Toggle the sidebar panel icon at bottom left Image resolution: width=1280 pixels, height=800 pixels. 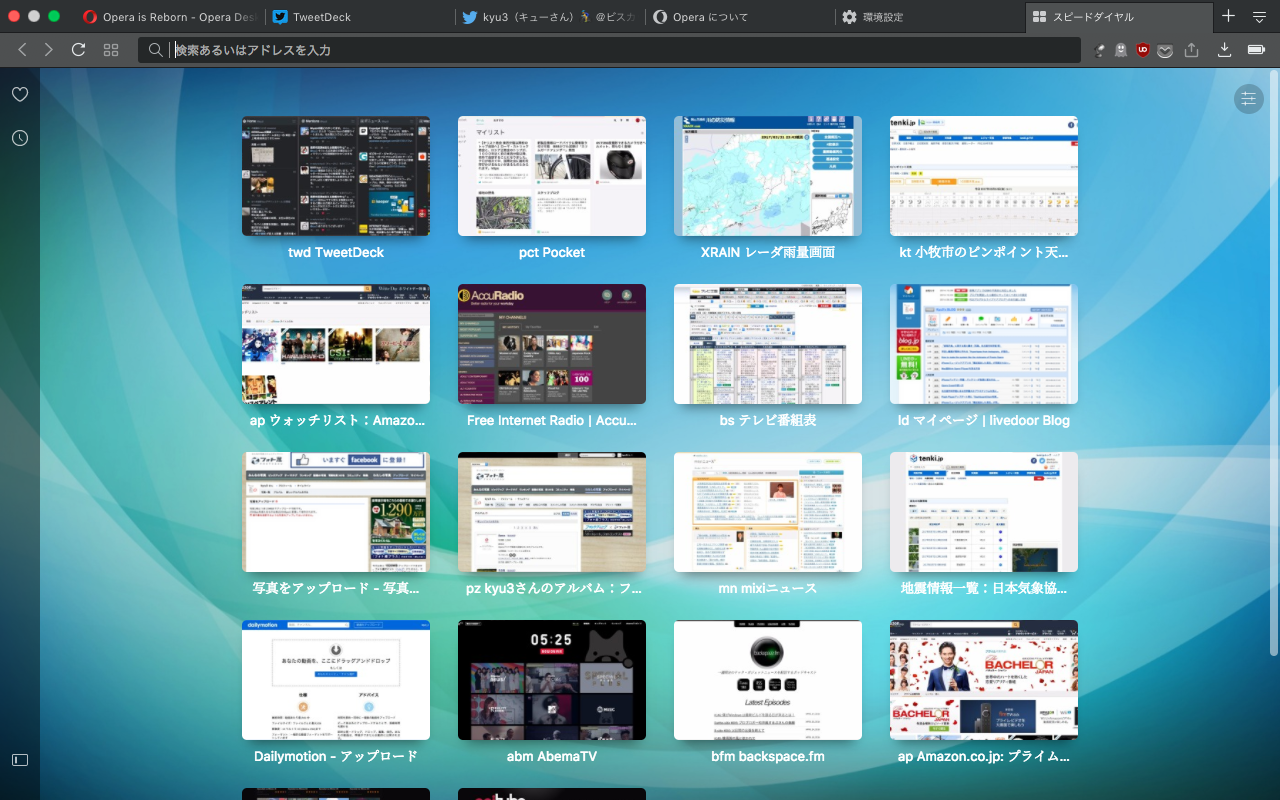click(20, 760)
